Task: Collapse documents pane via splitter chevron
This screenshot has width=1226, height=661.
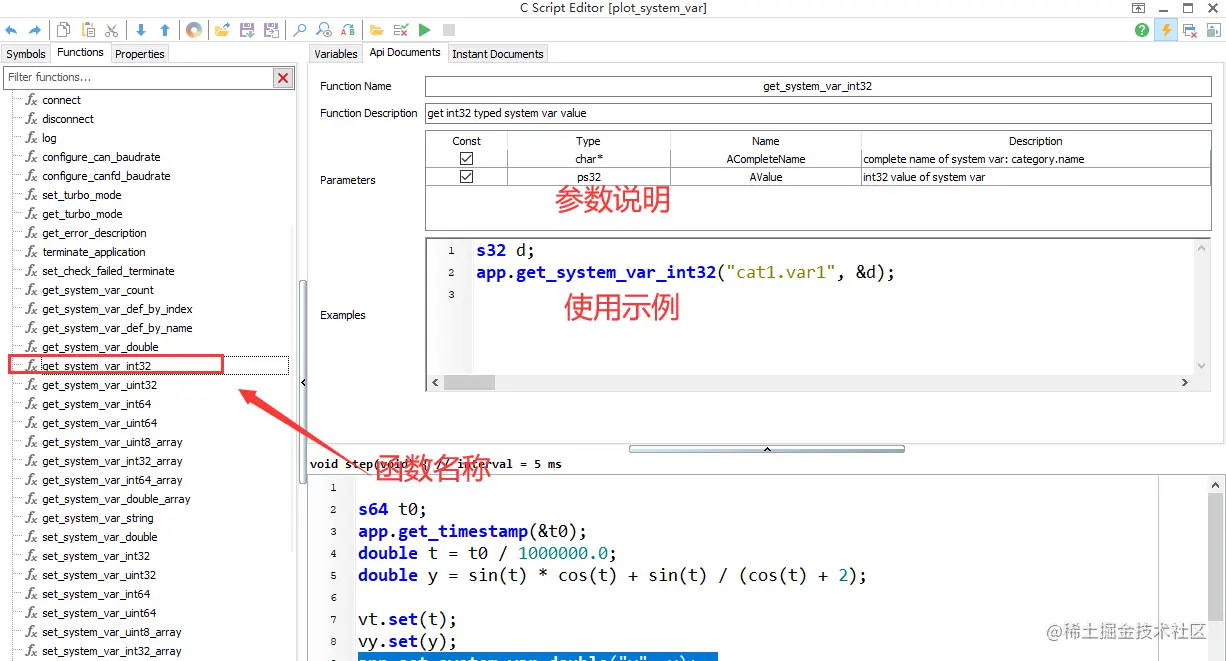Action: click(767, 449)
